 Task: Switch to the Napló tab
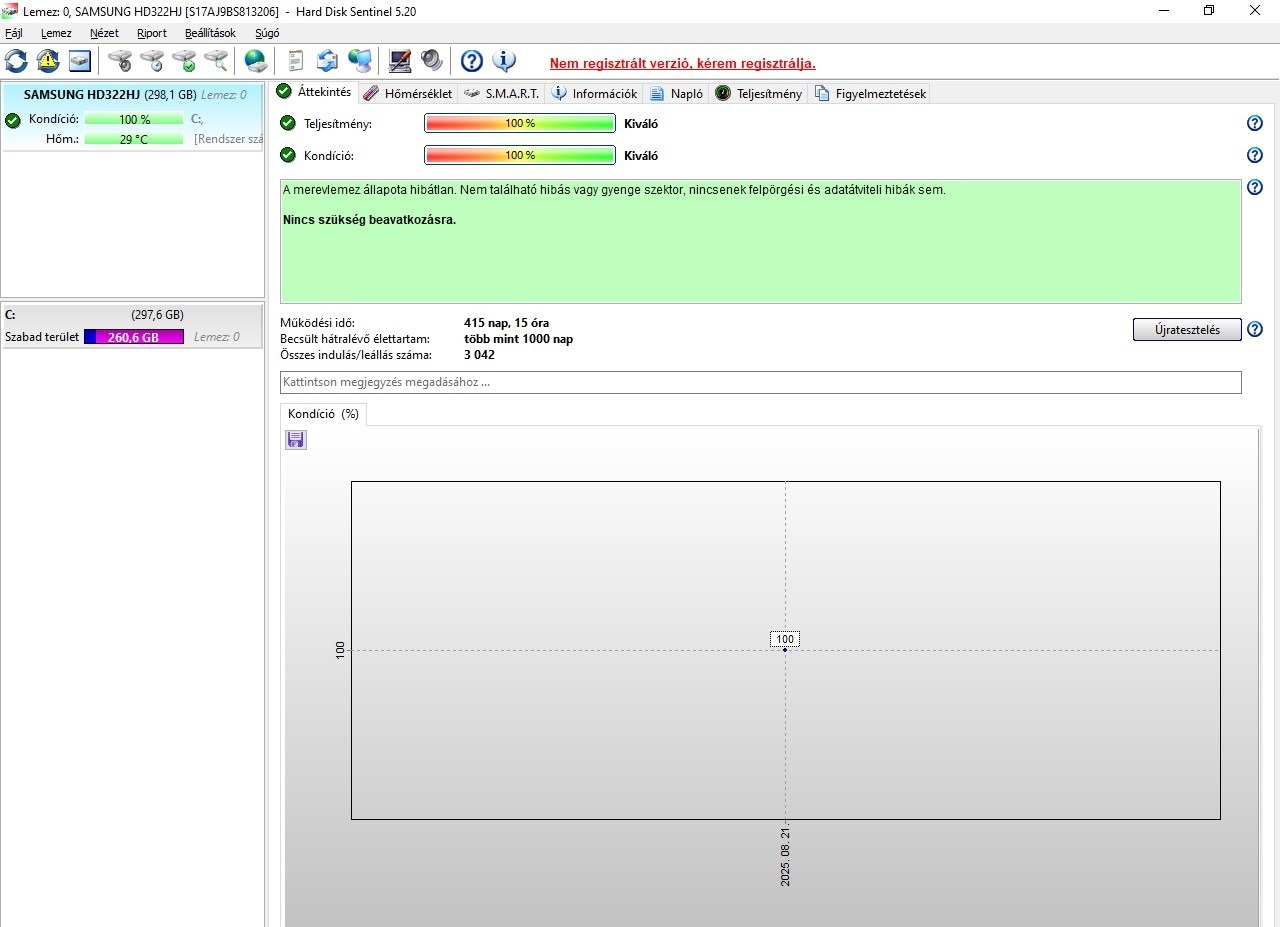coord(676,93)
